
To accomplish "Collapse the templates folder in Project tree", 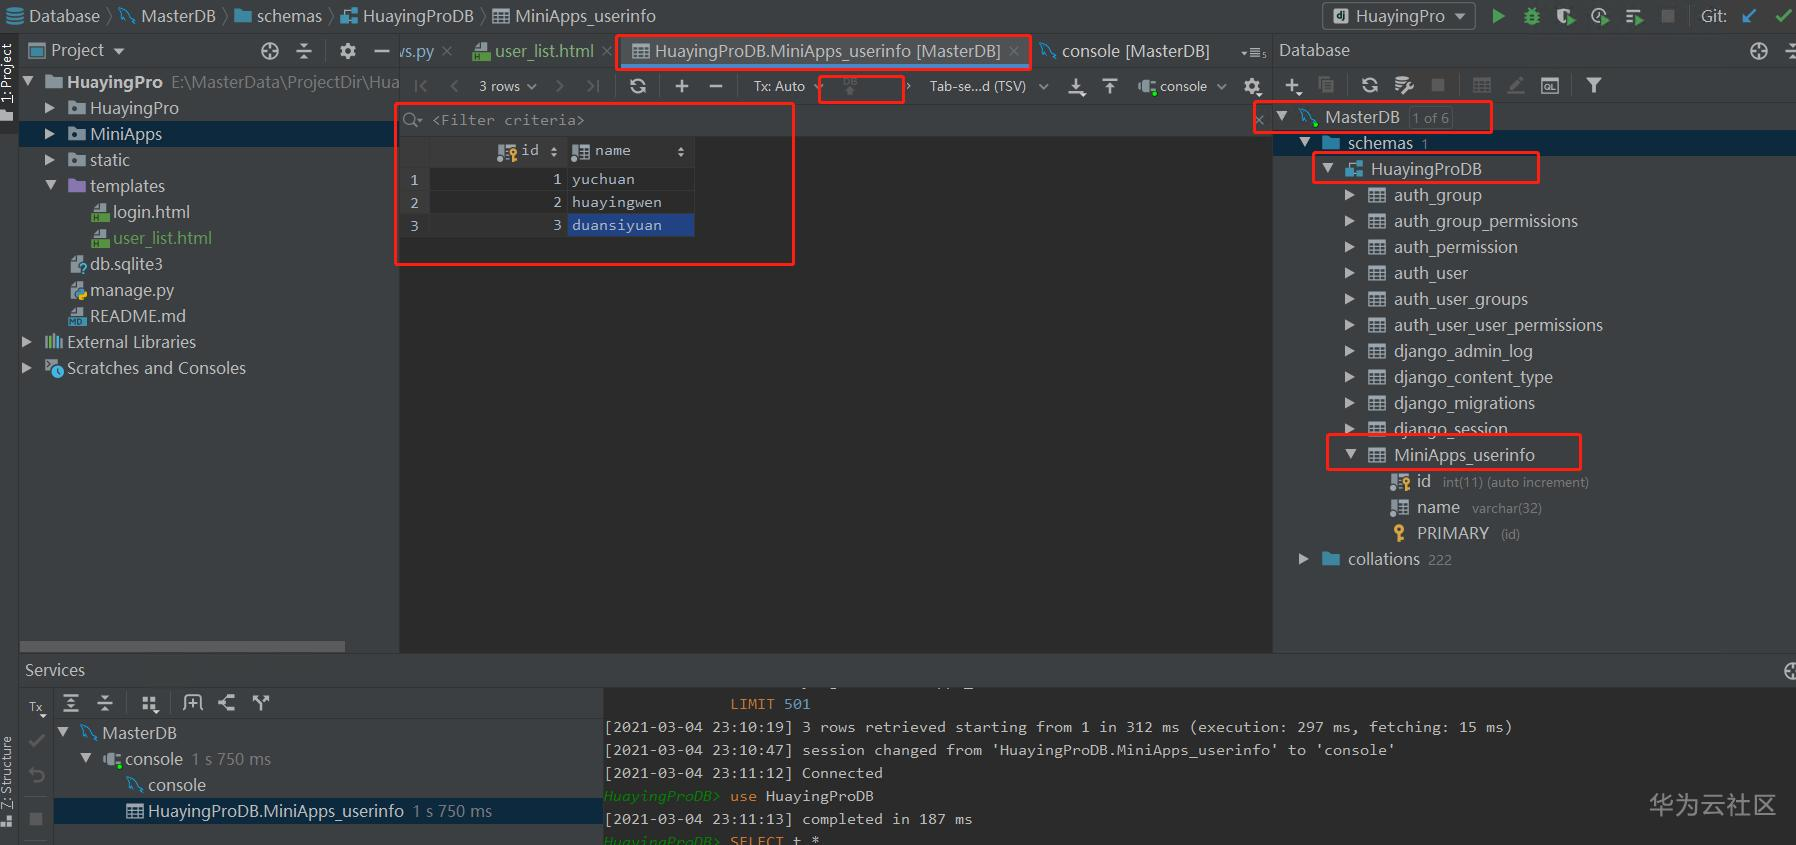I will click(50, 186).
